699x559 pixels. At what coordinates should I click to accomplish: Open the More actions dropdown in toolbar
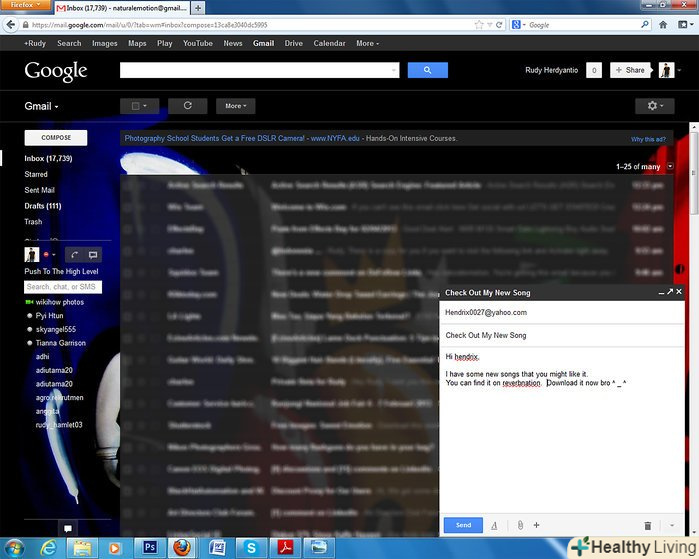235,106
